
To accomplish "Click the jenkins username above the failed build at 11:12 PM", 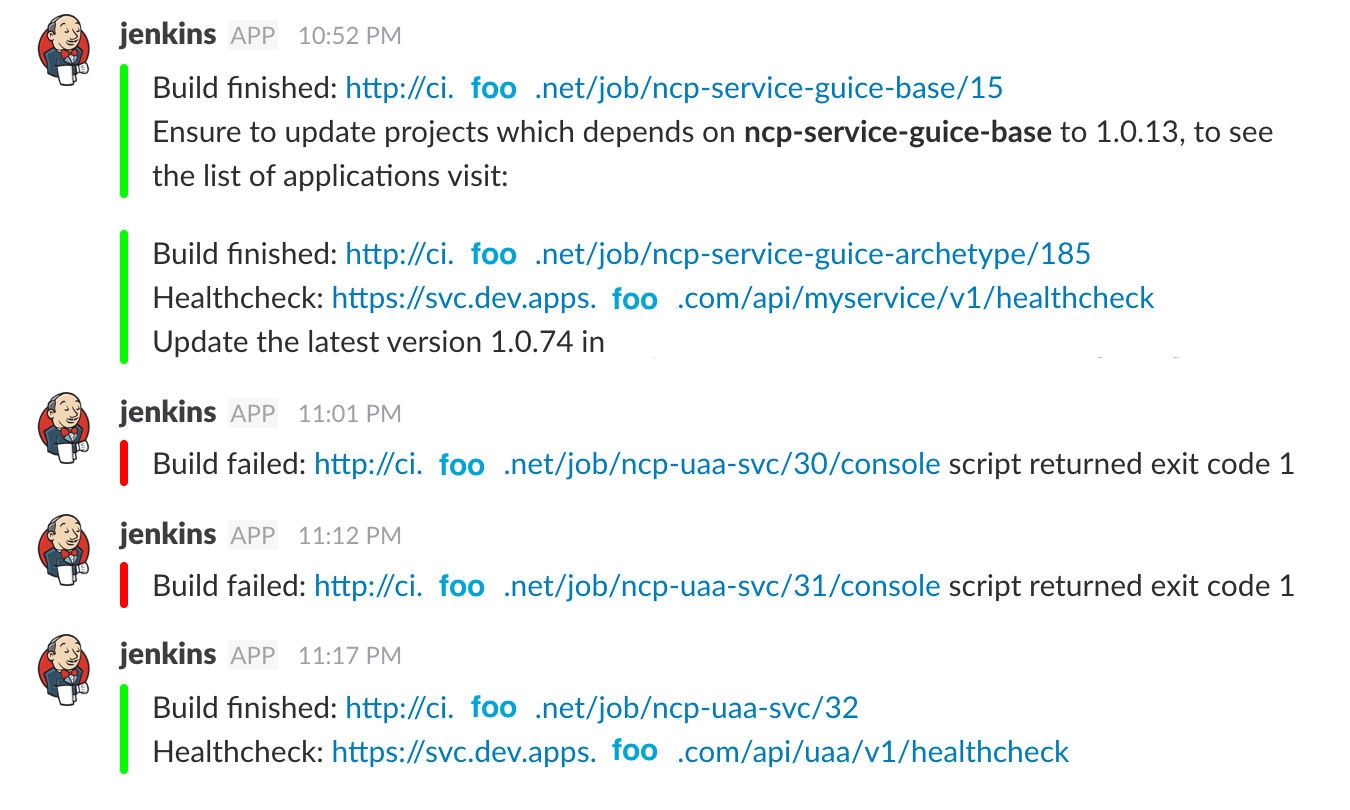I will [166, 533].
